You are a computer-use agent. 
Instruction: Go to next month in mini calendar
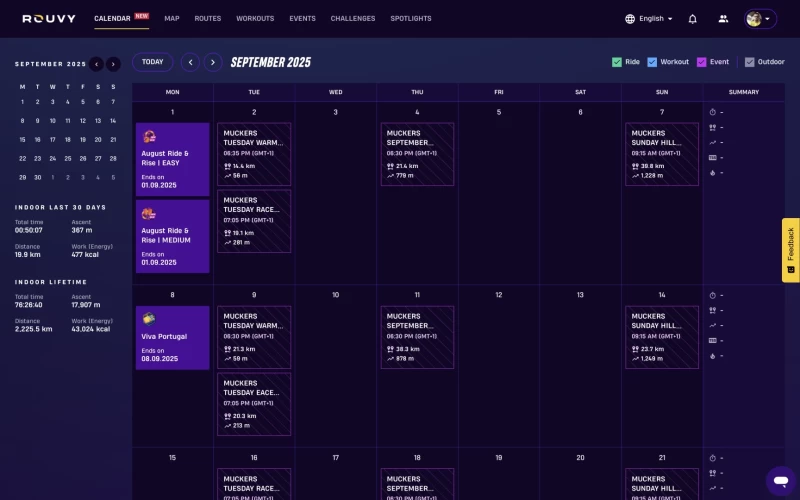pyautogui.click(x=113, y=64)
